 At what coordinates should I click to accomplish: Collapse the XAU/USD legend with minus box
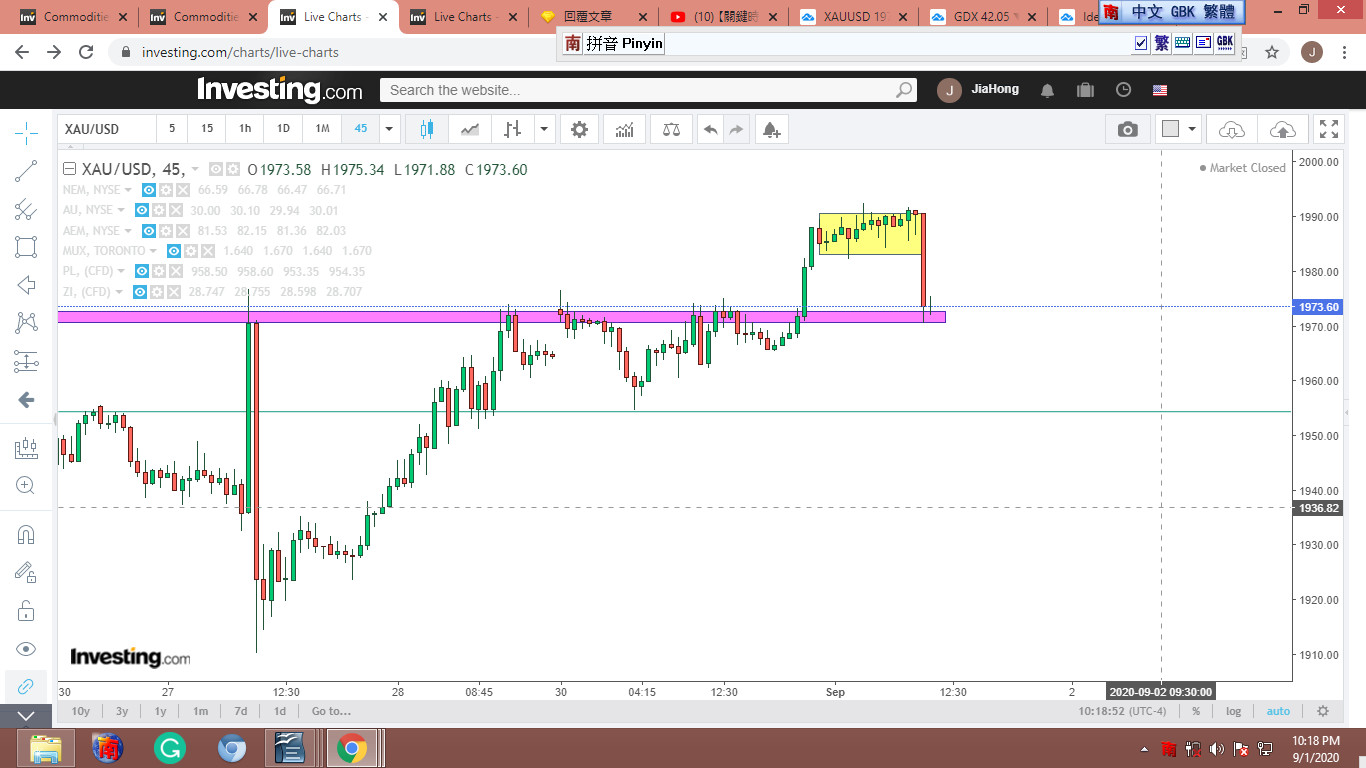pos(69,169)
